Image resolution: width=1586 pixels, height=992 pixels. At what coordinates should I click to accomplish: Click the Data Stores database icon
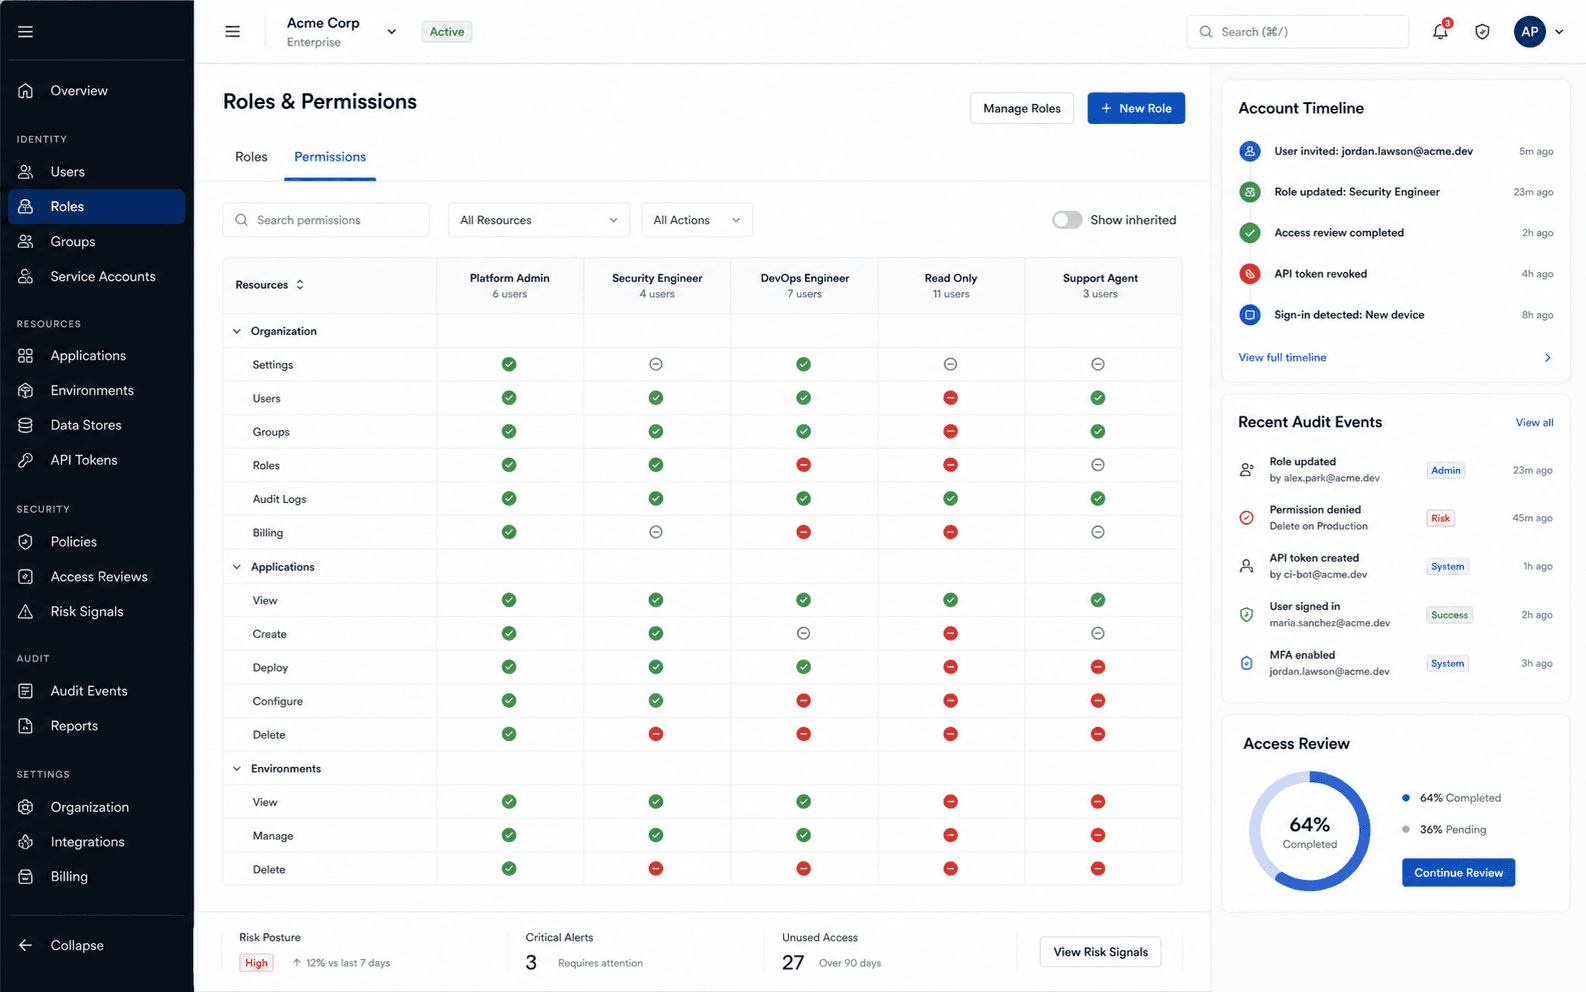pos(26,425)
